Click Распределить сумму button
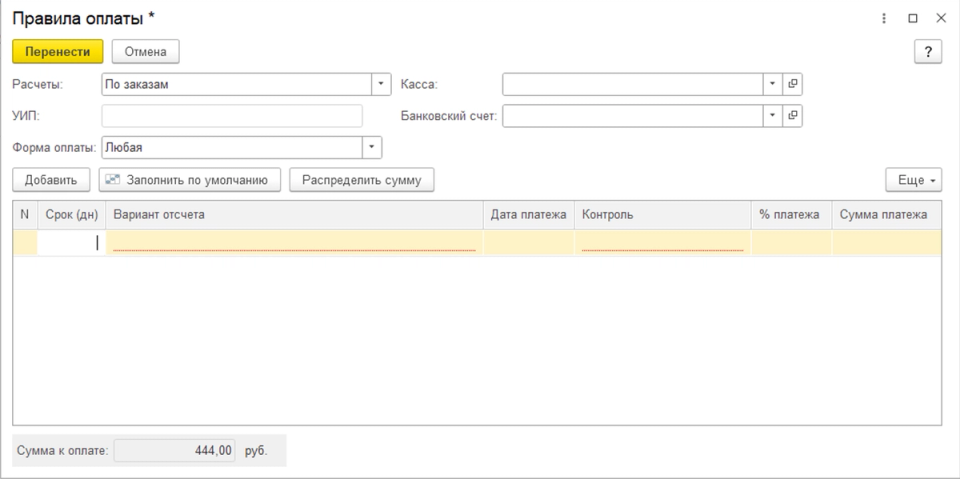Screen dimensions: 960x479 [362, 180]
